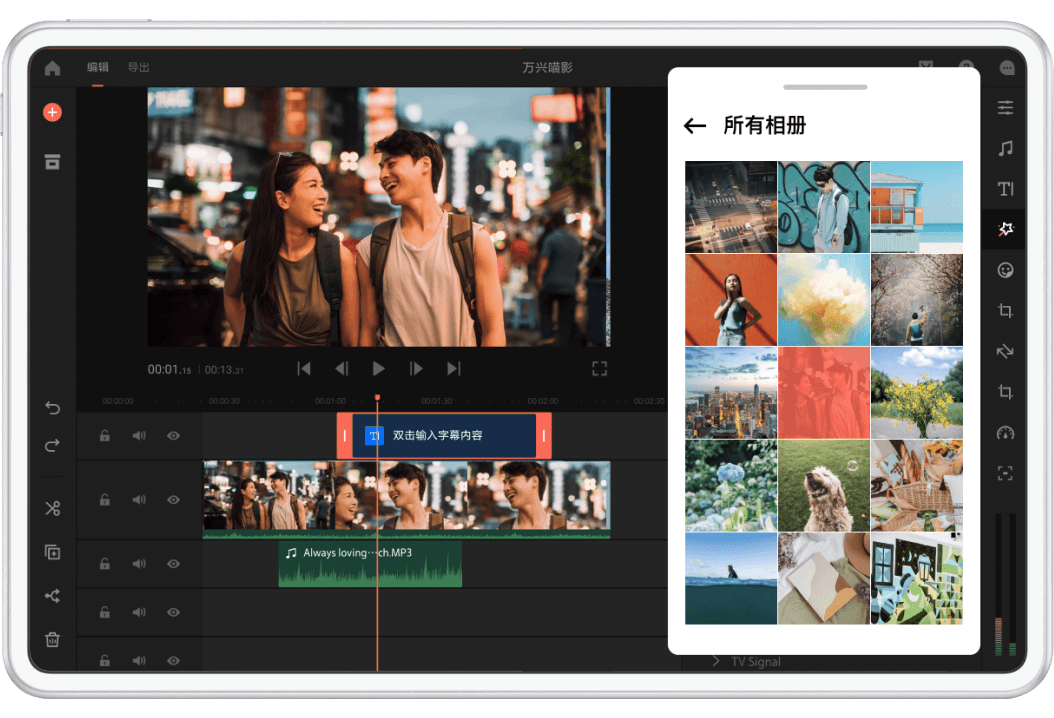Viewport: 1054px width, 718px height.
Task: Click the undo arrow
Action: (x=52, y=408)
